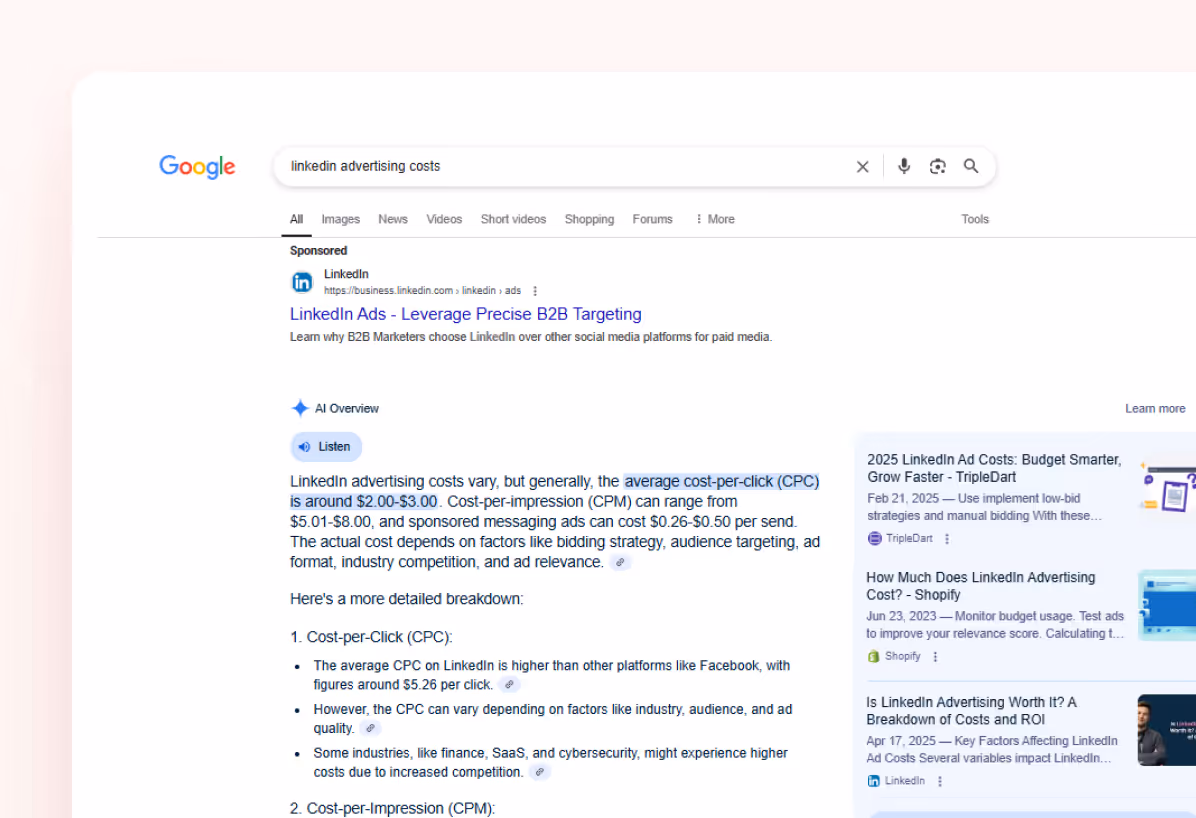
Task: Click the LinkedIn favicon in the sponsored result
Action: pos(302,282)
